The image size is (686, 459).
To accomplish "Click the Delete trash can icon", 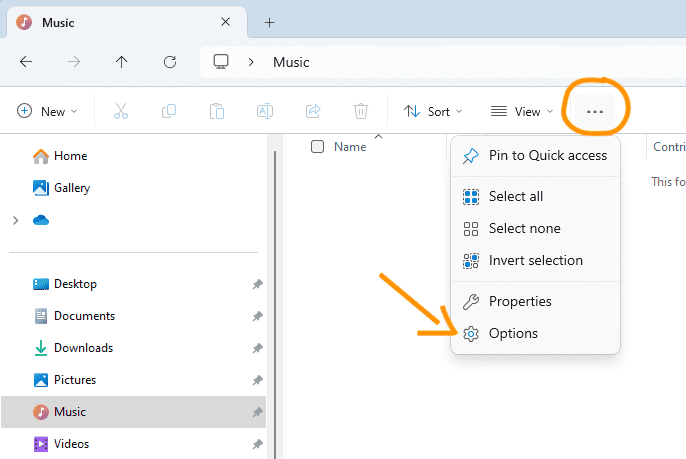I will (x=360, y=111).
